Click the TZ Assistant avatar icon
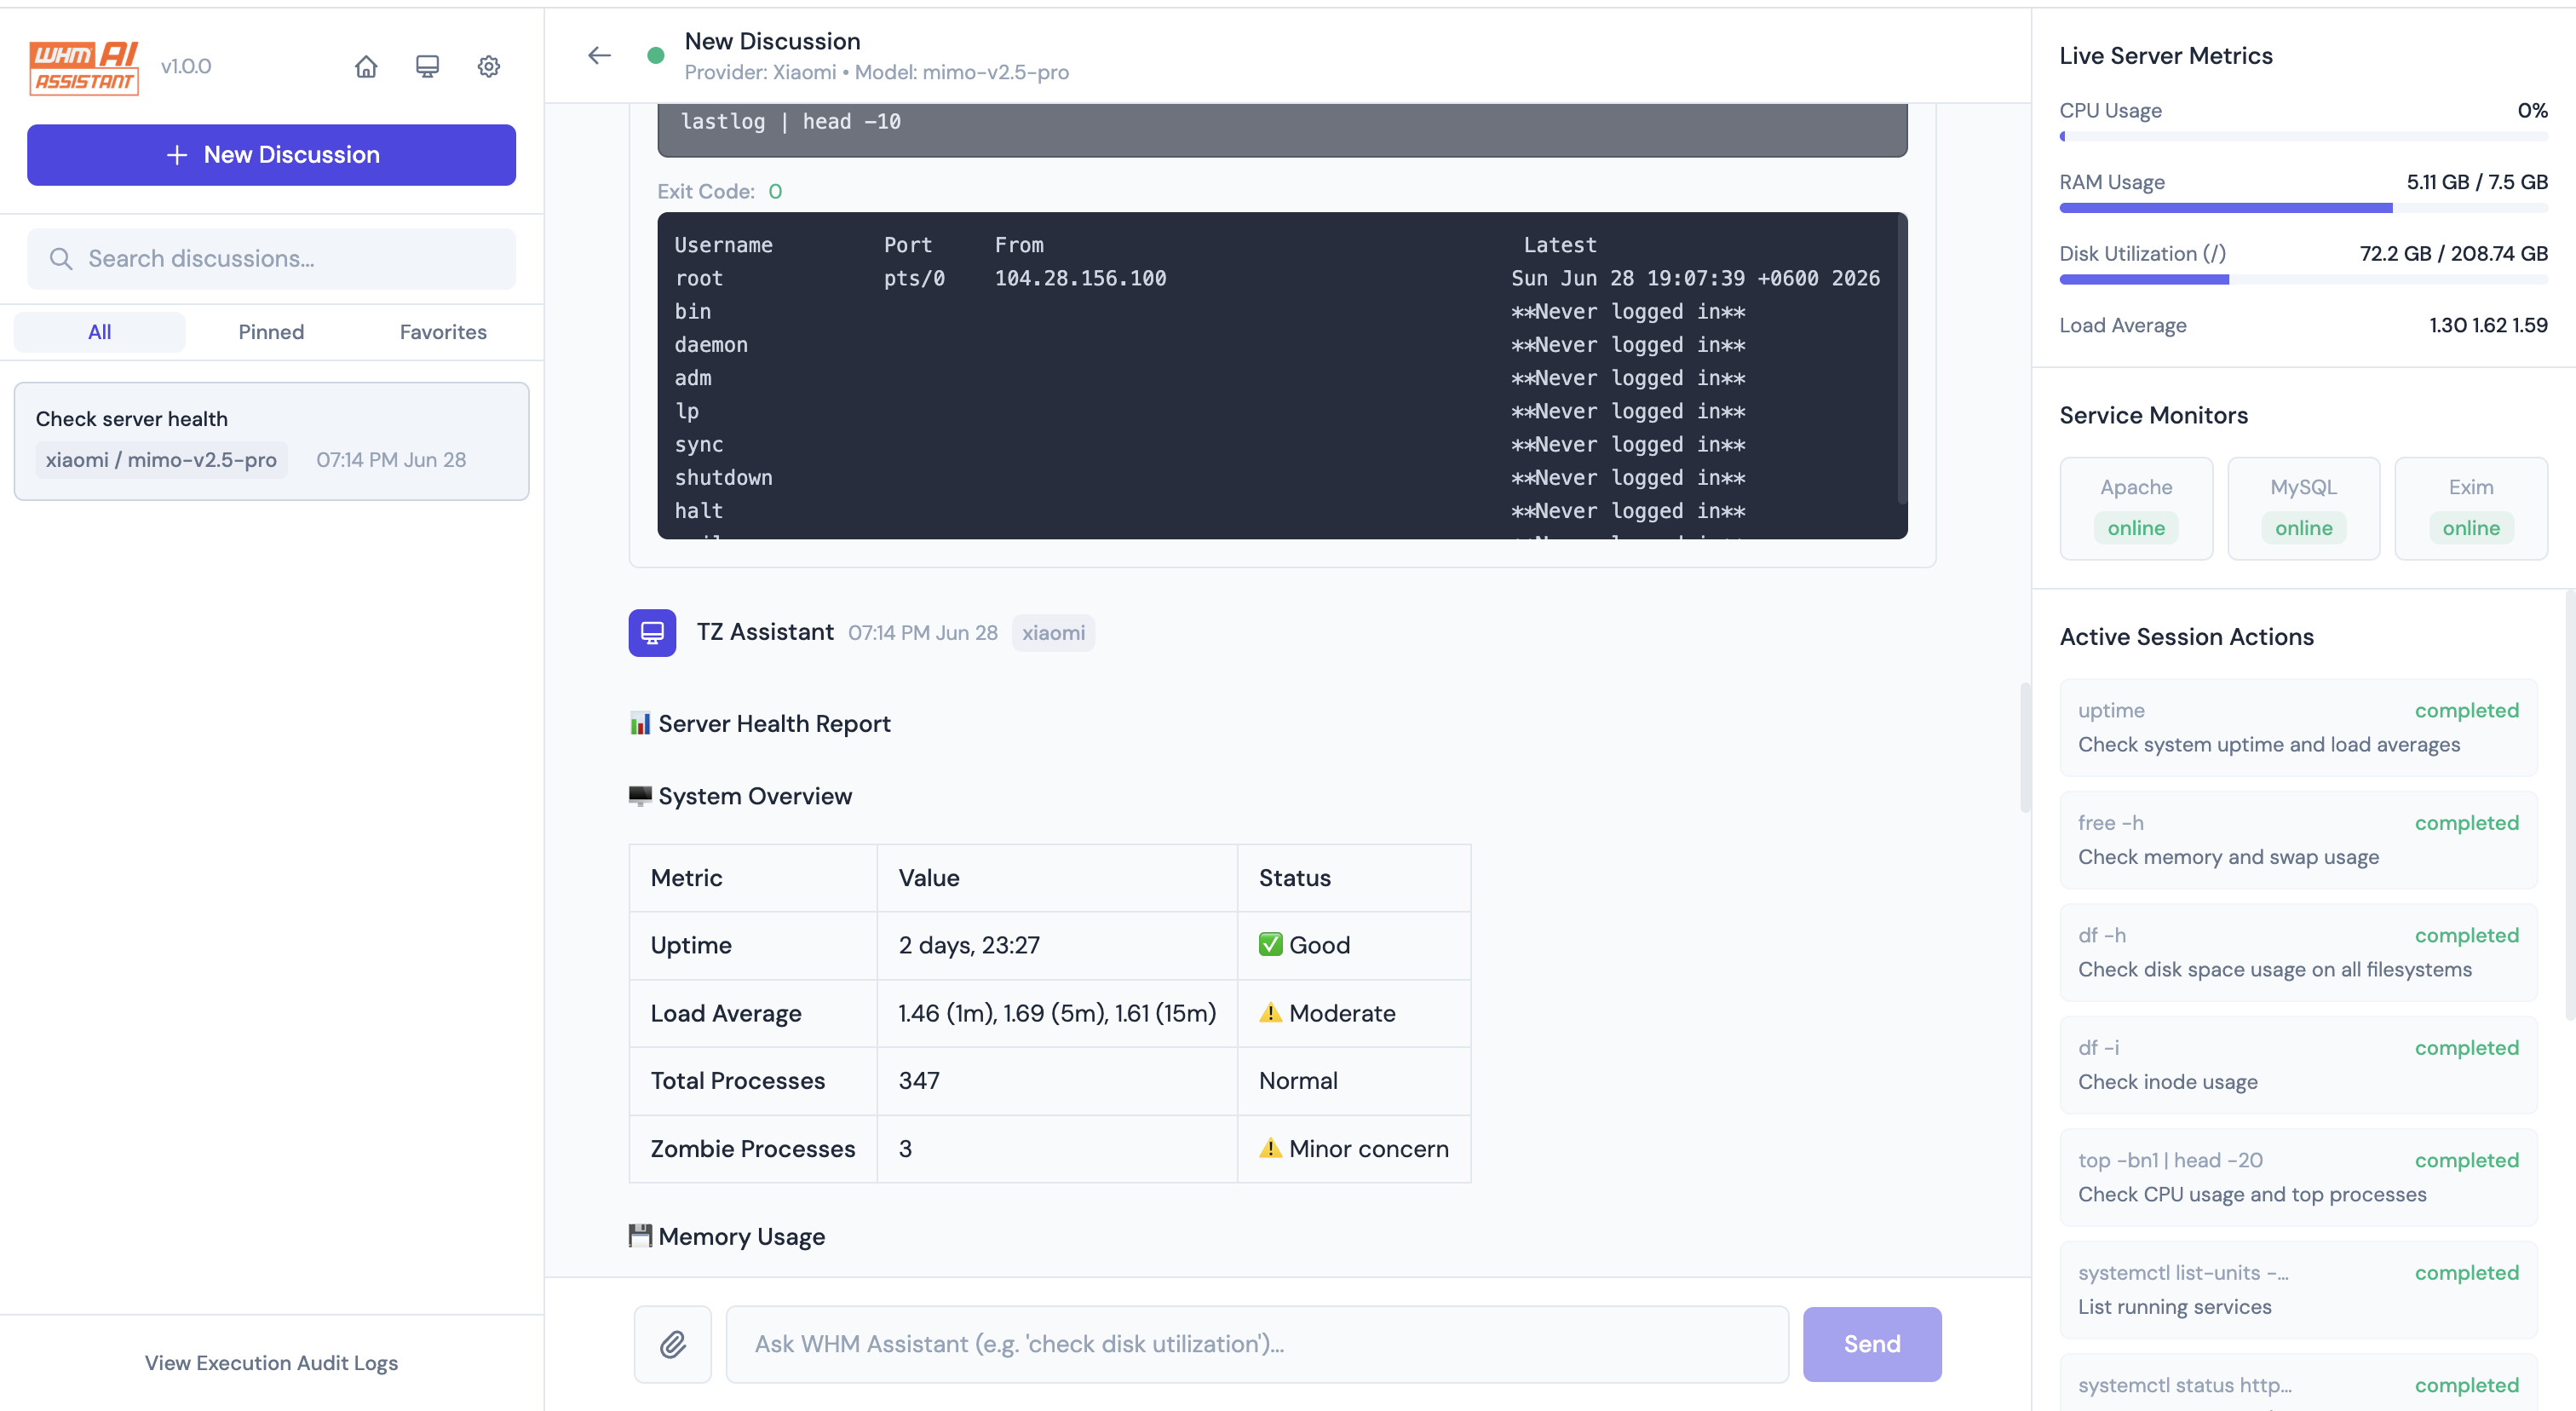The height and width of the screenshot is (1411, 2576). [x=652, y=633]
